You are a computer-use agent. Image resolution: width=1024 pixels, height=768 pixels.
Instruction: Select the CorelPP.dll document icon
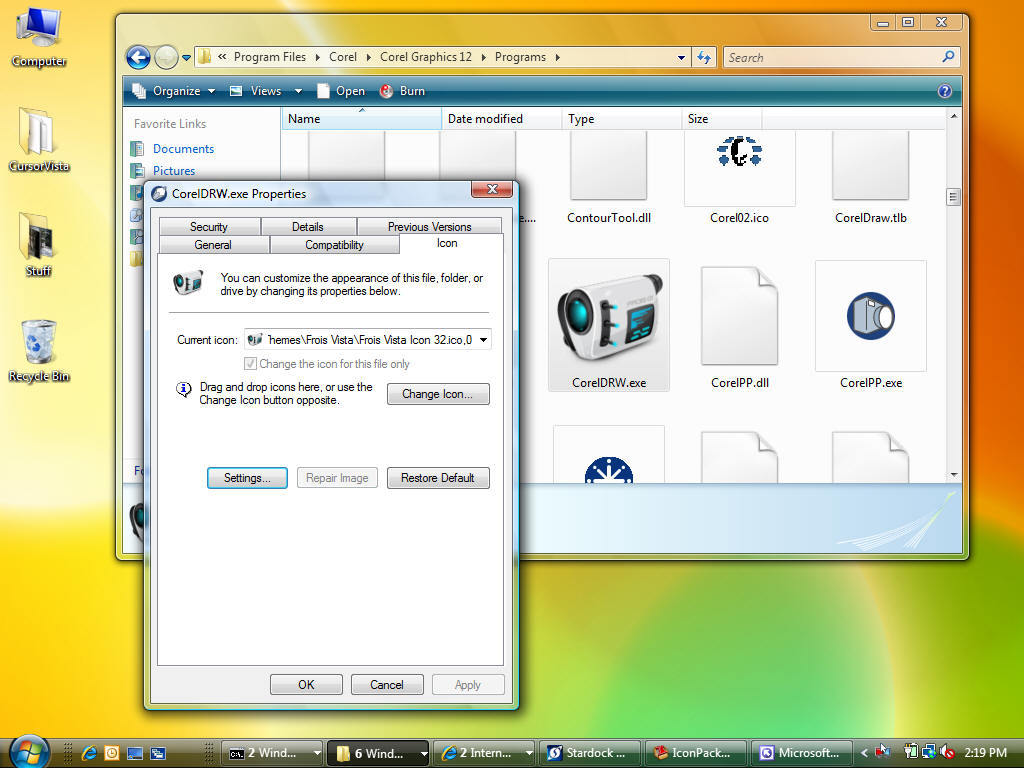pyautogui.click(x=740, y=315)
